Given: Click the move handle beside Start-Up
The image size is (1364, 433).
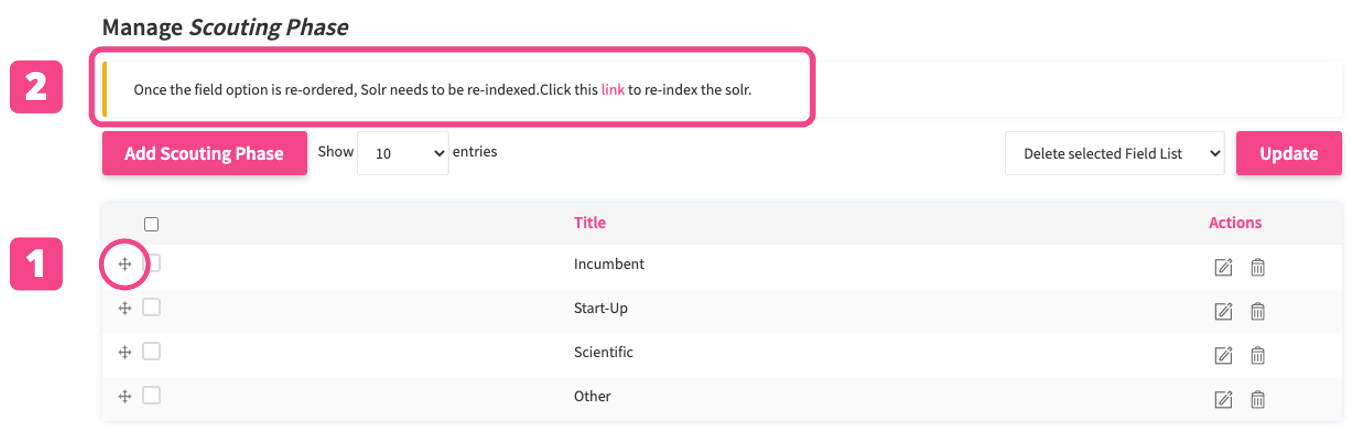Looking at the screenshot, I should tap(125, 308).
